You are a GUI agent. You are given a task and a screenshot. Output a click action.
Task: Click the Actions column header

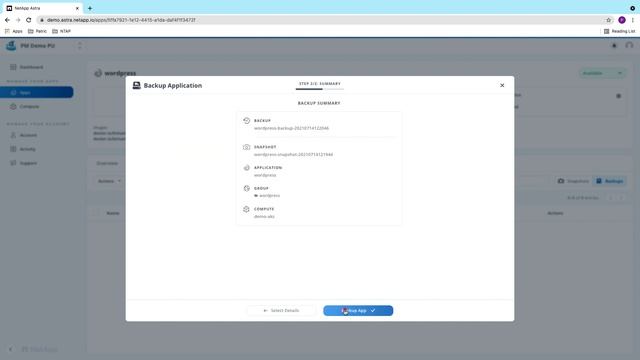(555, 213)
